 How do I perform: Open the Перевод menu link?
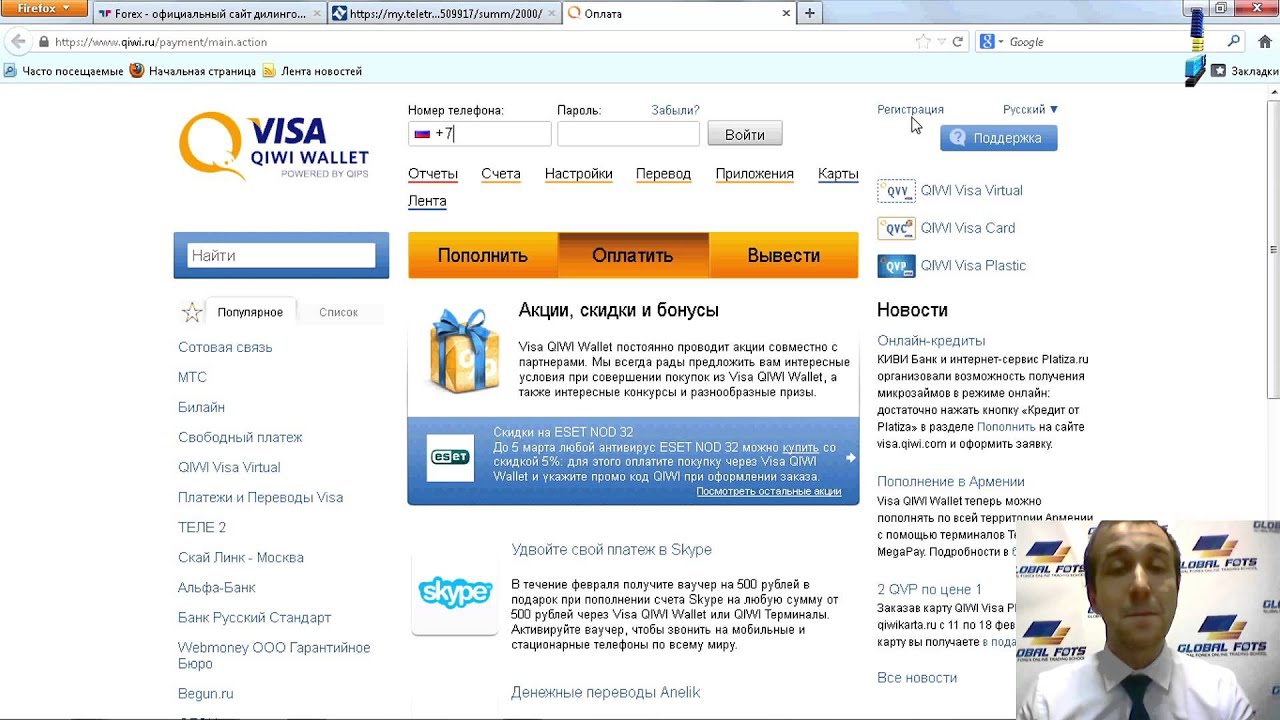point(663,174)
